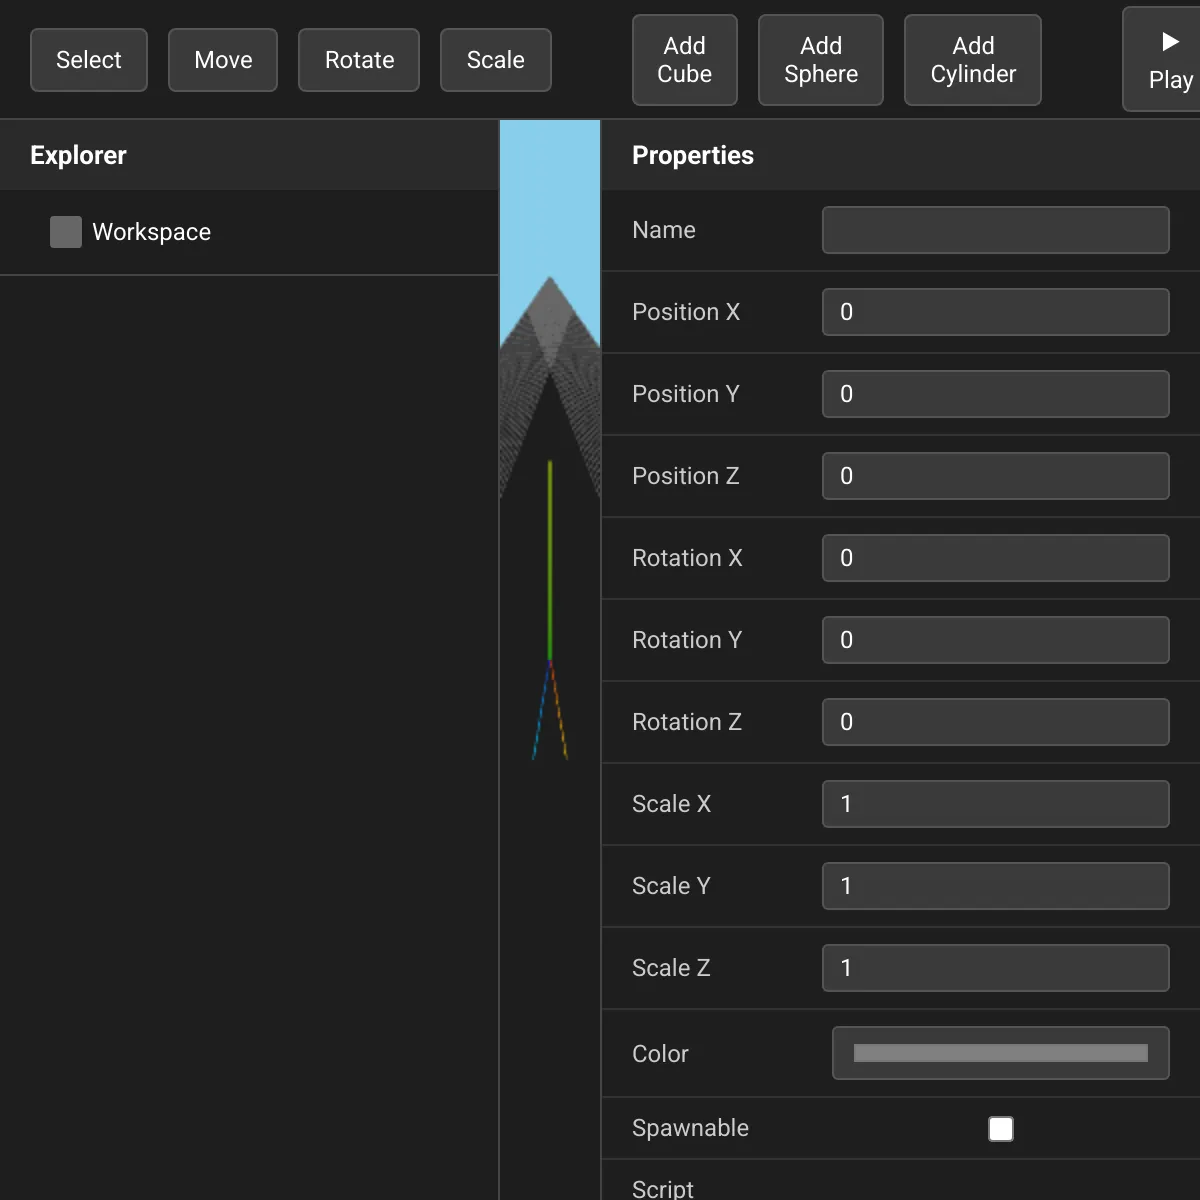Image resolution: width=1200 pixels, height=1200 pixels.
Task: Click the Explorer panel header
Action: (78, 155)
